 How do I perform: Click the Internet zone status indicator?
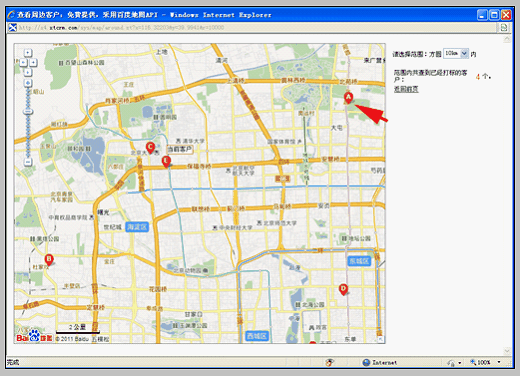click(x=380, y=362)
